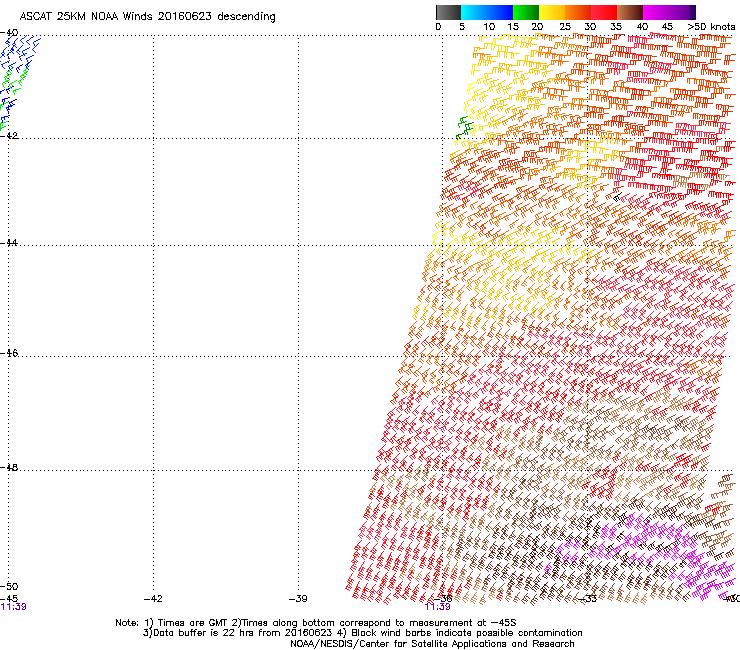Select the '-42' longitude axis label

click(153, 599)
